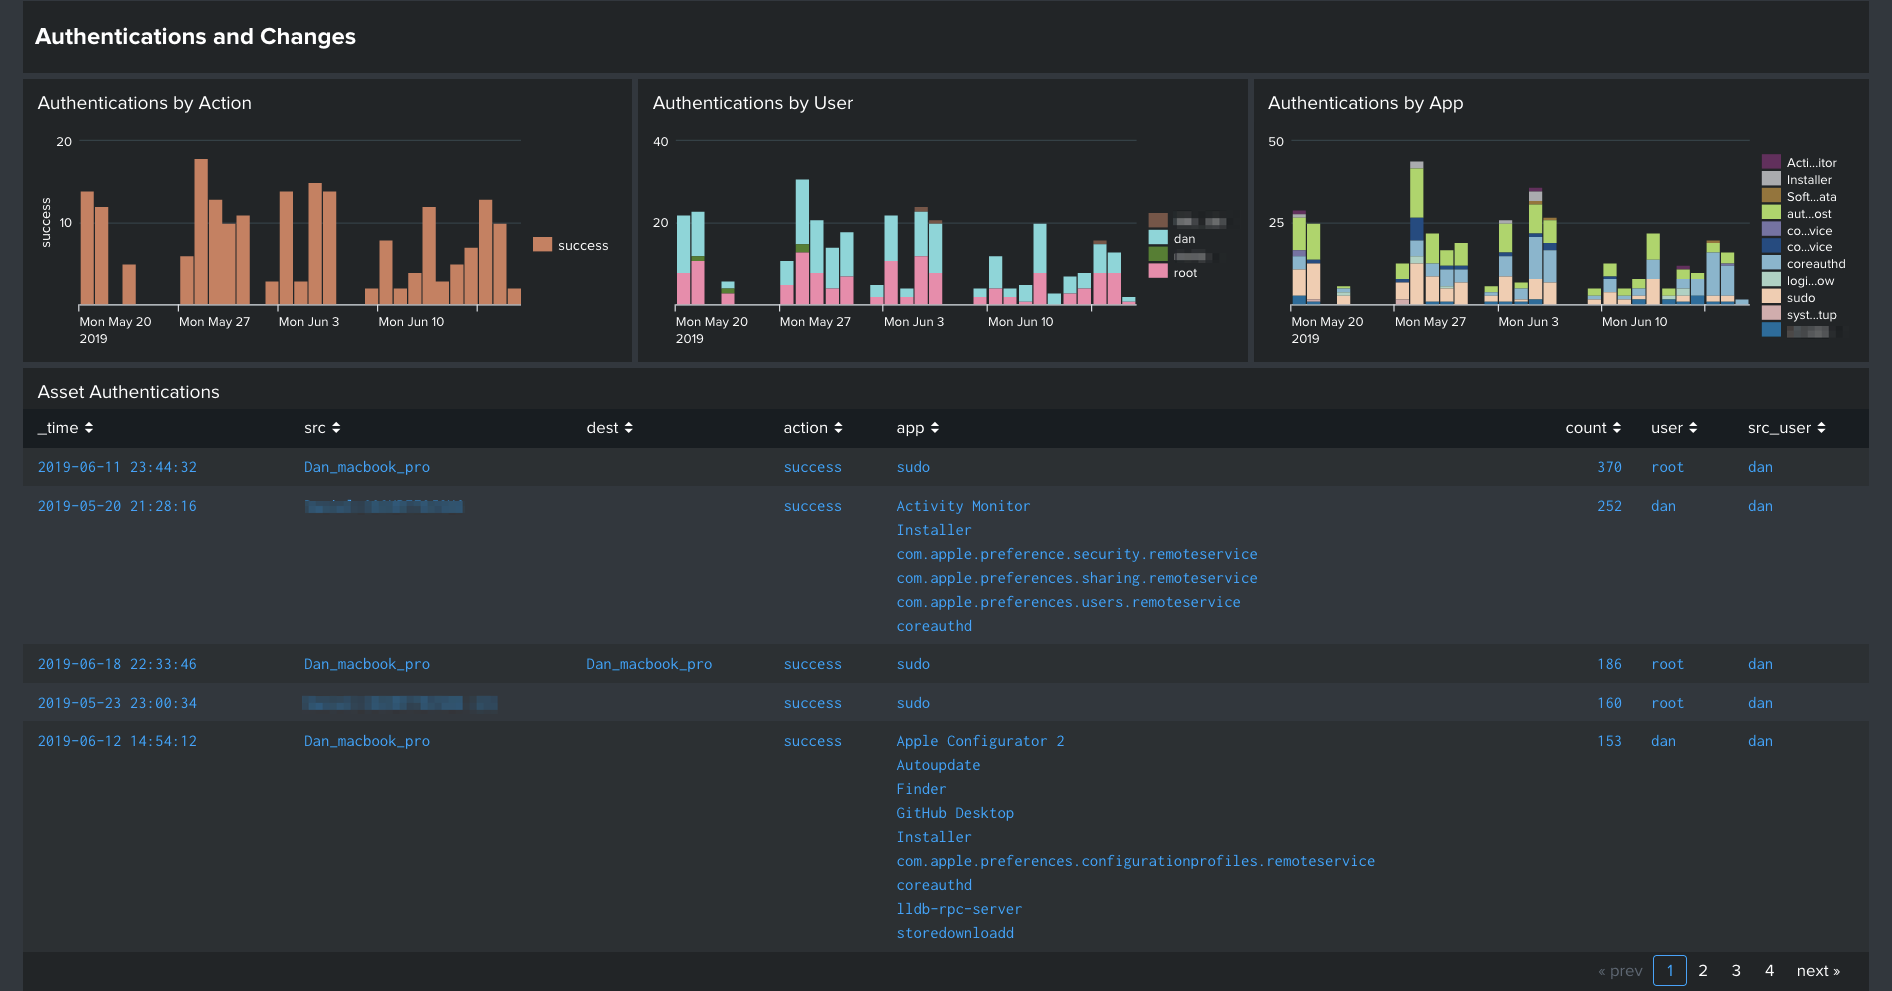Viewport: 1892px width, 991px height.
Task: Click the 'Activity Monitor' app link
Action: (x=963, y=506)
